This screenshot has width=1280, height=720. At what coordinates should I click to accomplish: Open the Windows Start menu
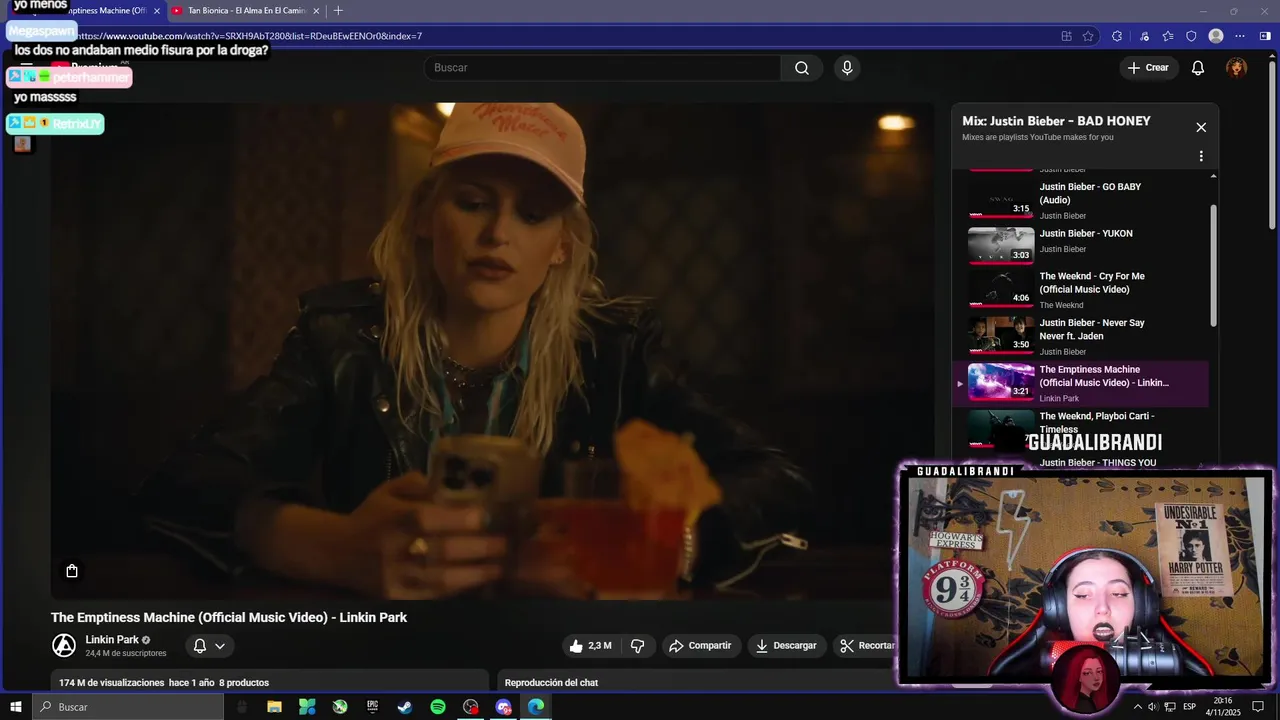click(x=16, y=707)
